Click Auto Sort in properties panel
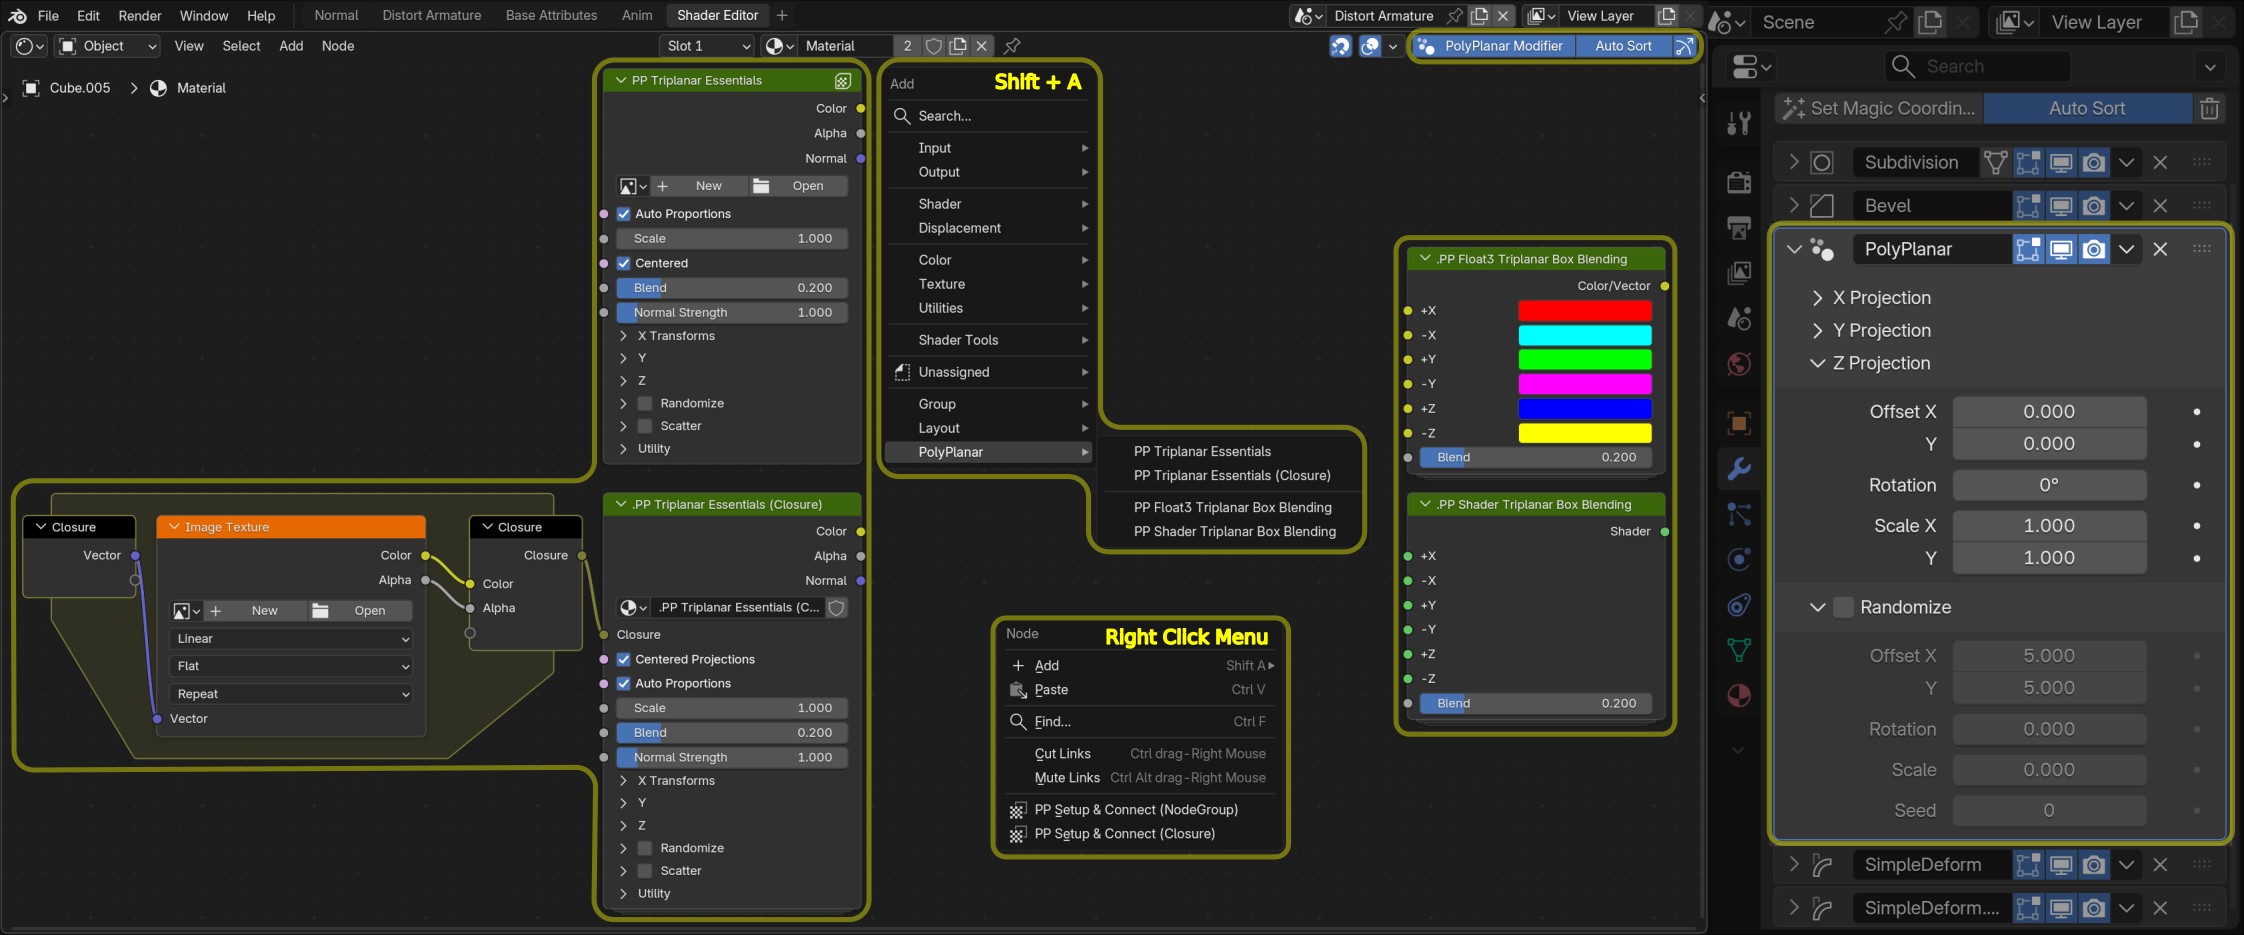The height and width of the screenshot is (935, 2244). (x=2087, y=108)
